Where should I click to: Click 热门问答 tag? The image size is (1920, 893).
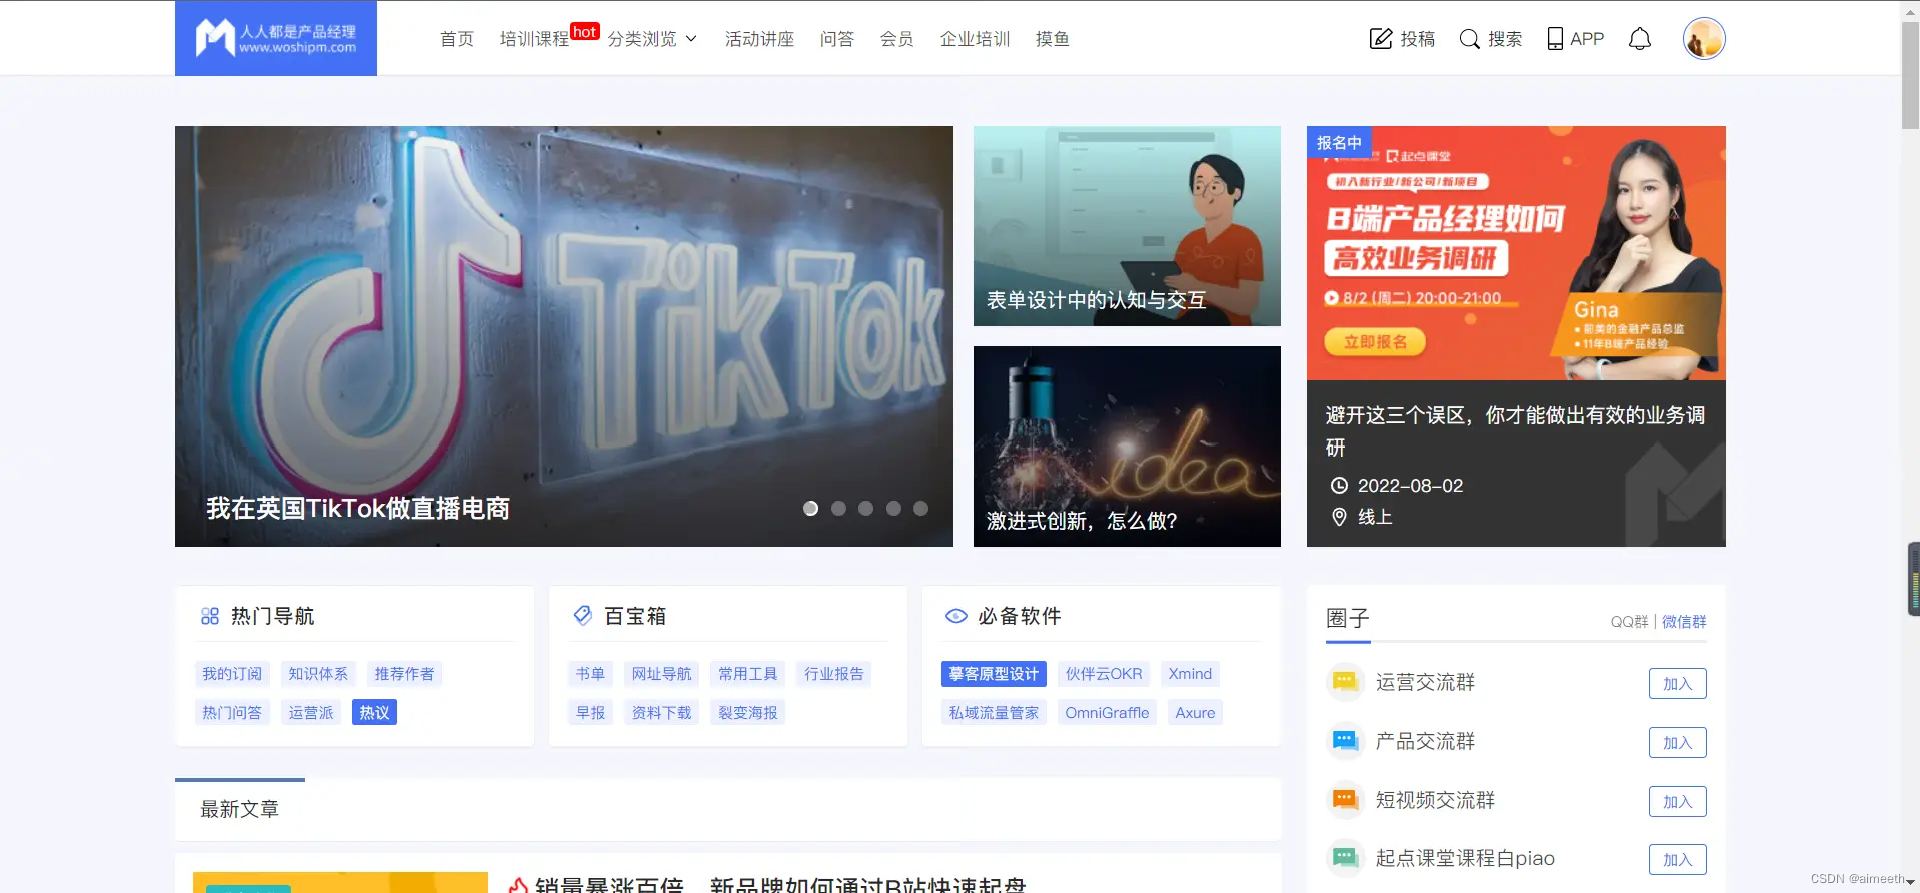pyautogui.click(x=232, y=713)
